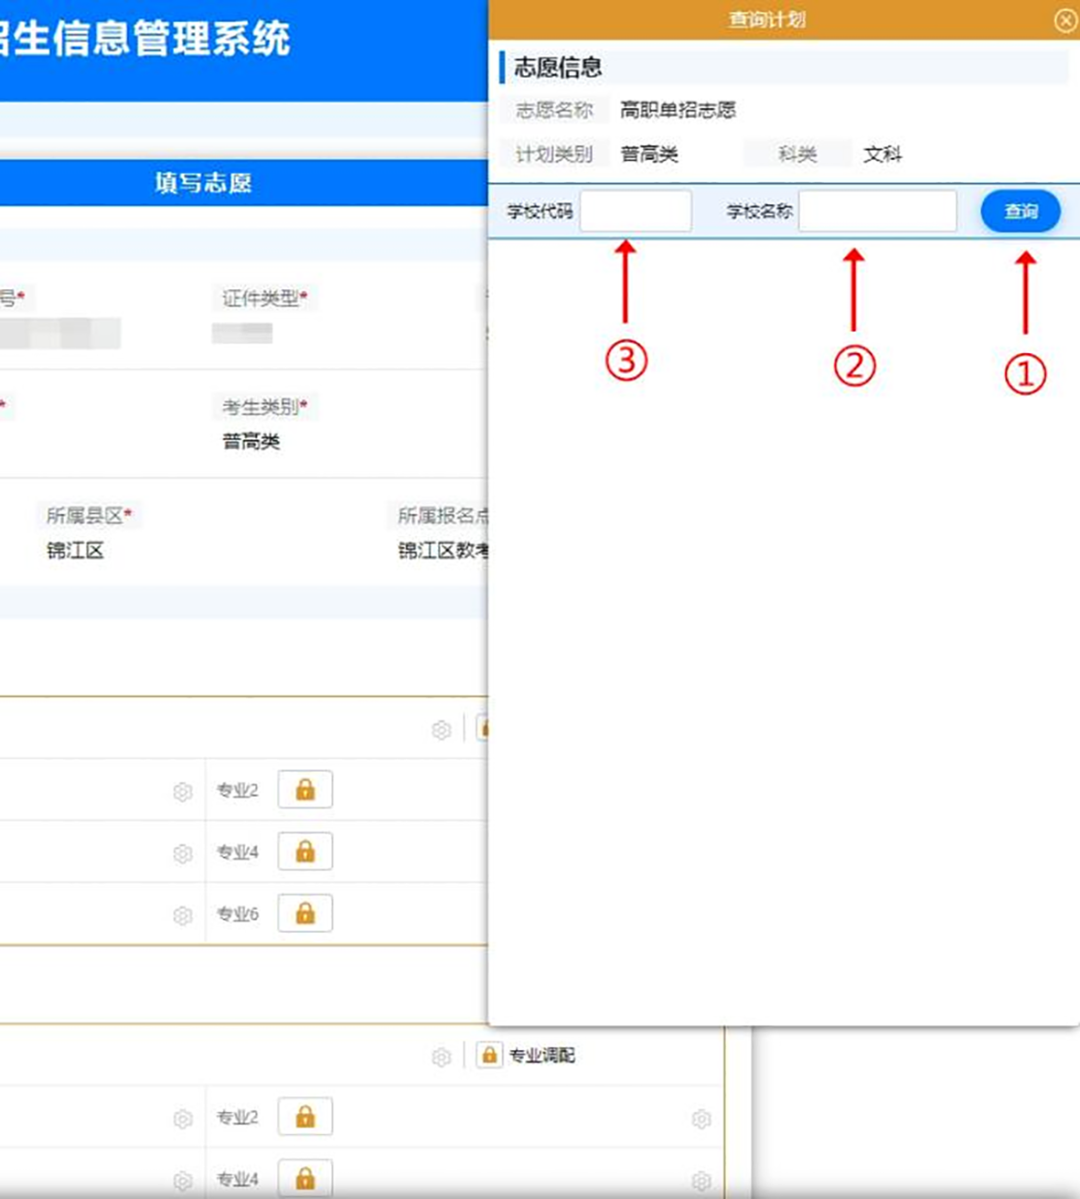Click the gear icon left of 专业调配
1080x1199 pixels.
(x=441, y=1055)
